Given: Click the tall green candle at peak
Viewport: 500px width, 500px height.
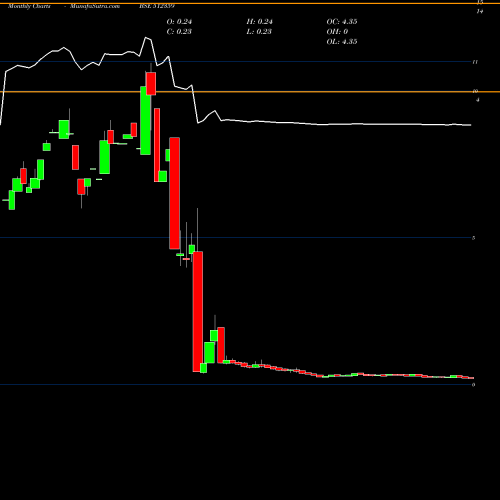Looking at the screenshot, I should [x=145, y=120].
